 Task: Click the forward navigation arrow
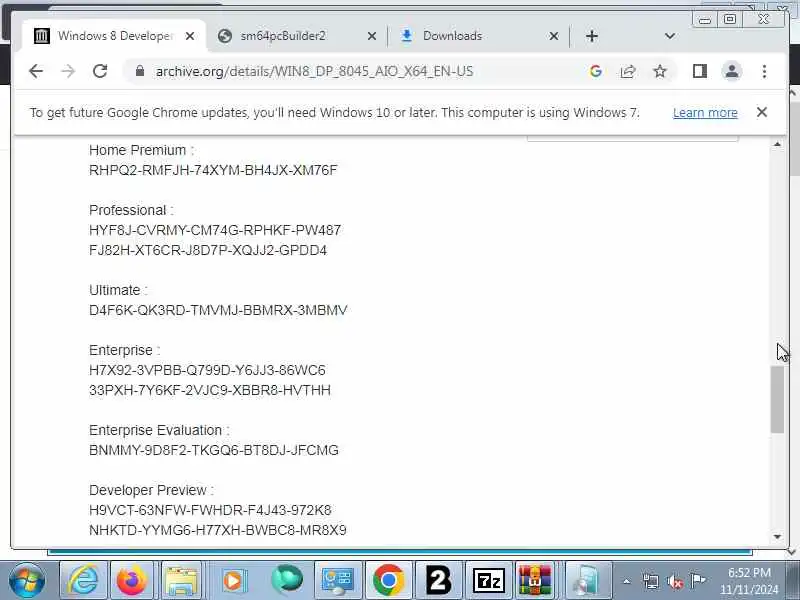68,71
